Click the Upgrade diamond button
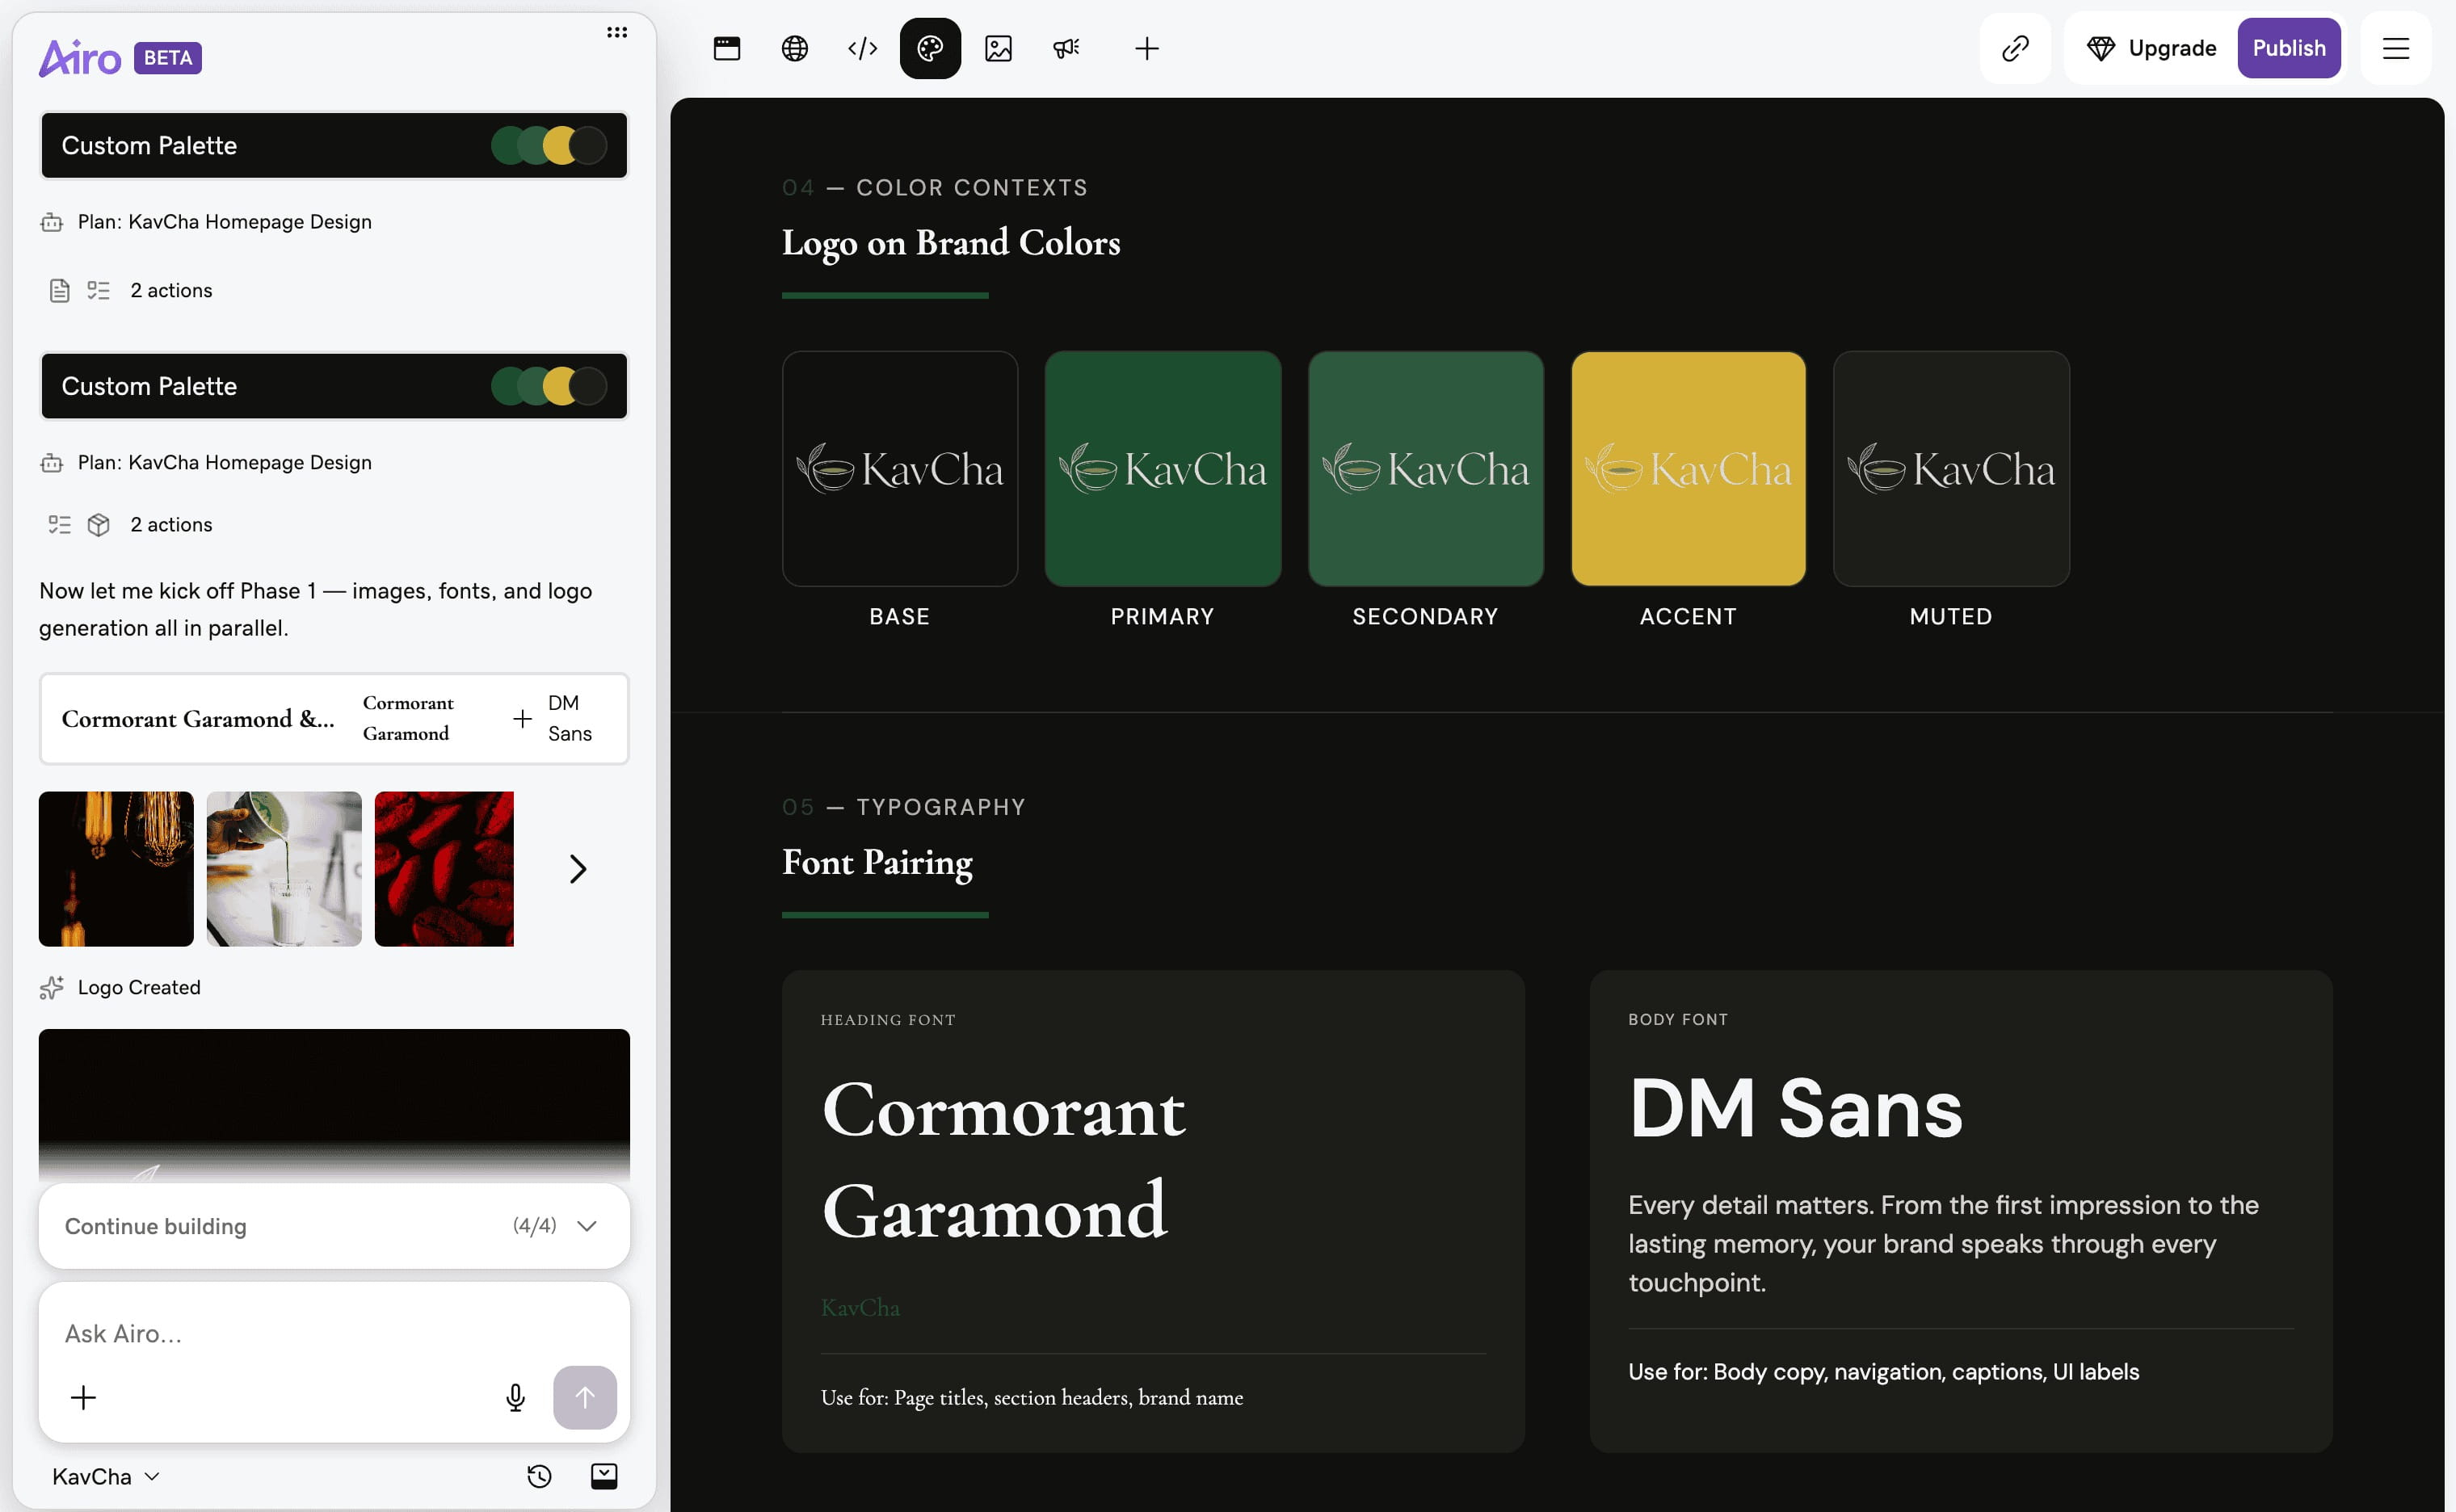Viewport: 2456px width, 1512px height. tap(2151, 48)
